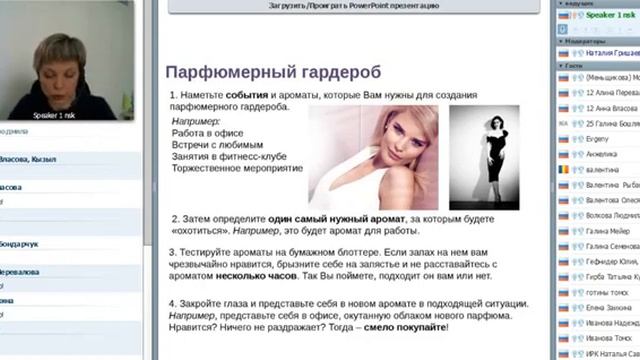Click the flag icon beside Evgeny
Viewport: 640px width, 360px height.
[564, 140]
